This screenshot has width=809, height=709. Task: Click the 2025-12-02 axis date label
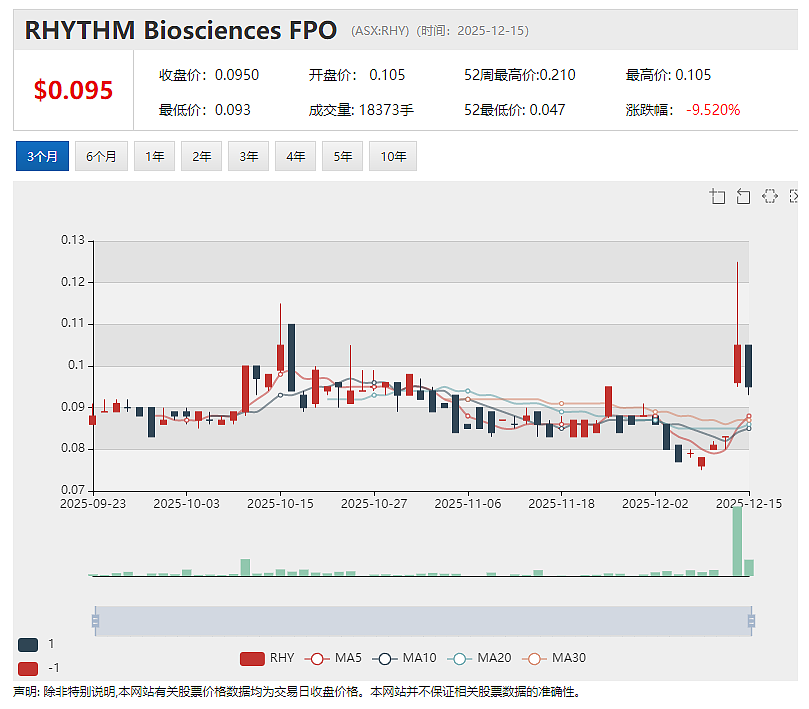(x=655, y=504)
